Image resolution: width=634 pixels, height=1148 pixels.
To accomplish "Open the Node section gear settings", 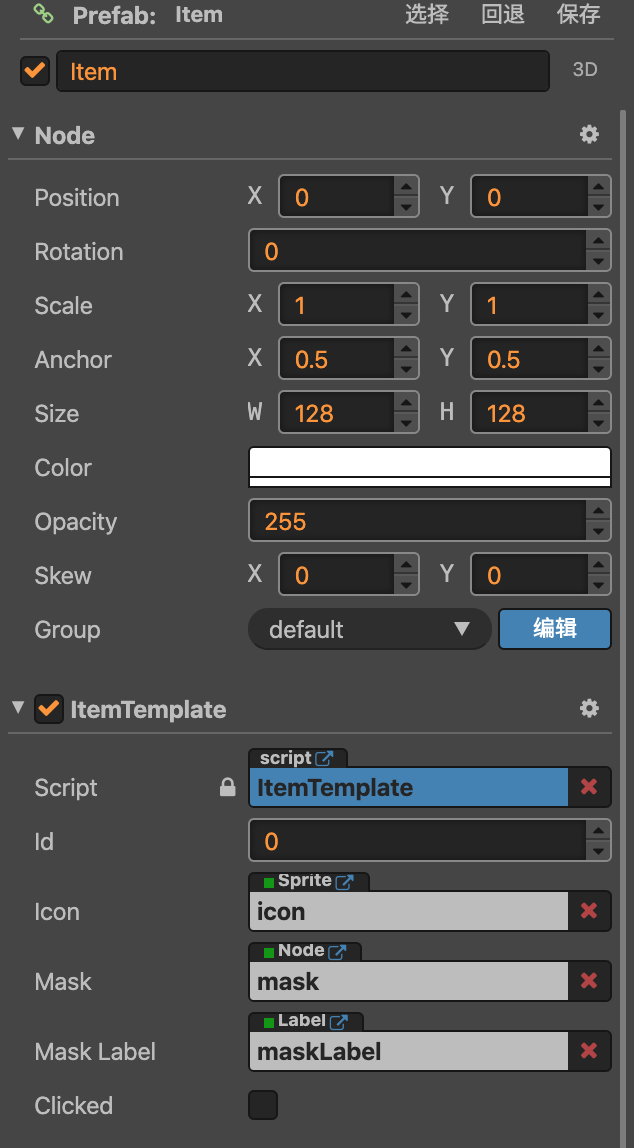I will 590,134.
